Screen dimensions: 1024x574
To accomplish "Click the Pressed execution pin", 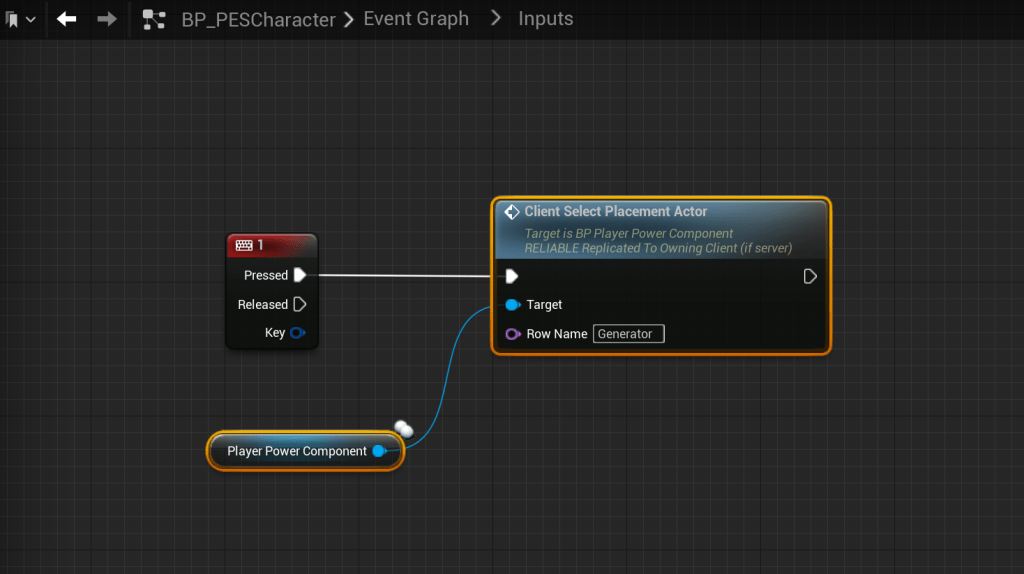I will (x=299, y=275).
